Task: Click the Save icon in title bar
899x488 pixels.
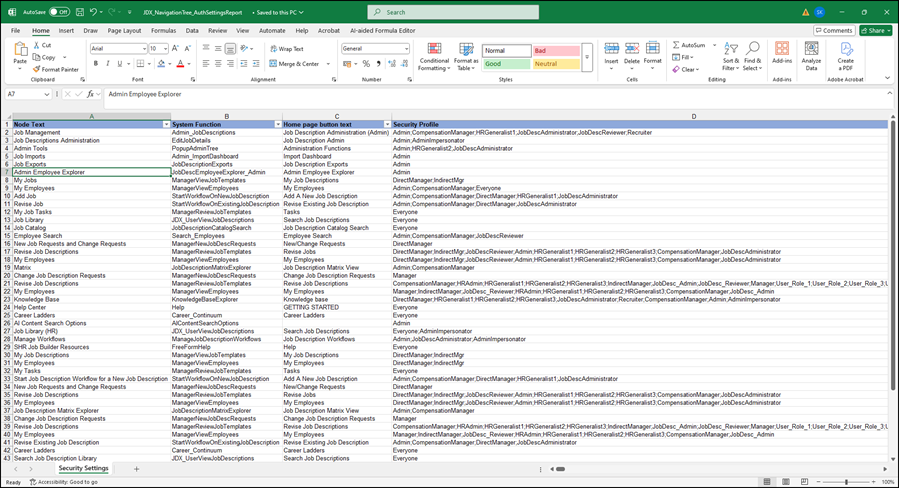Action: (80, 12)
